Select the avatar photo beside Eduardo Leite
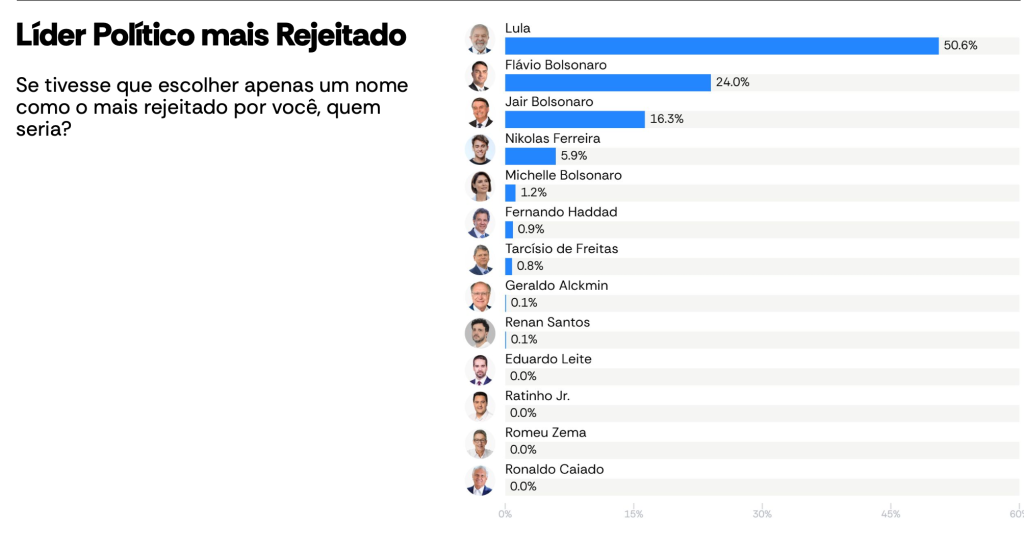The image size is (1024, 549). 481,370
